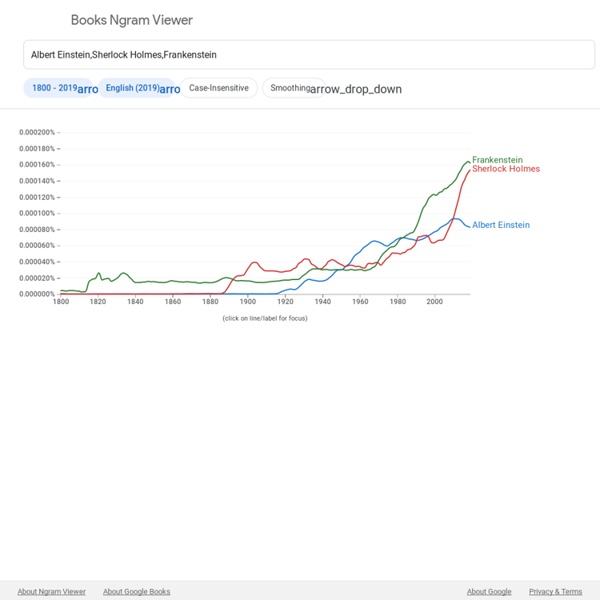600x600 pixels.
Task: Expand the Smoothing dropdown
Action: tap(294, 88)
